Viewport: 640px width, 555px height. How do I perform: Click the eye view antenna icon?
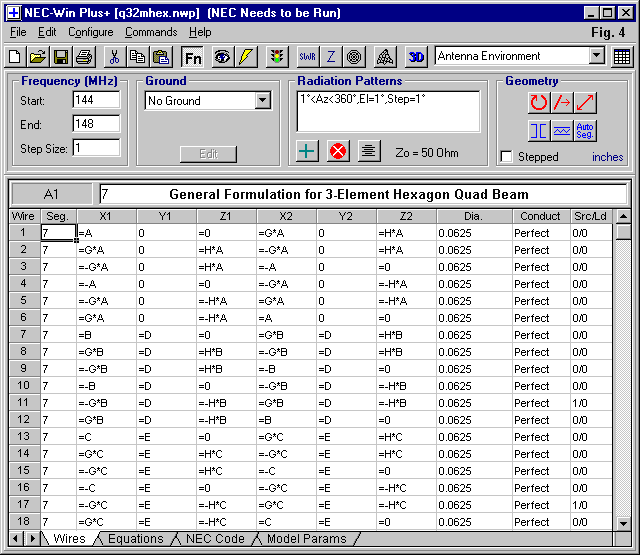pos(221,57)
